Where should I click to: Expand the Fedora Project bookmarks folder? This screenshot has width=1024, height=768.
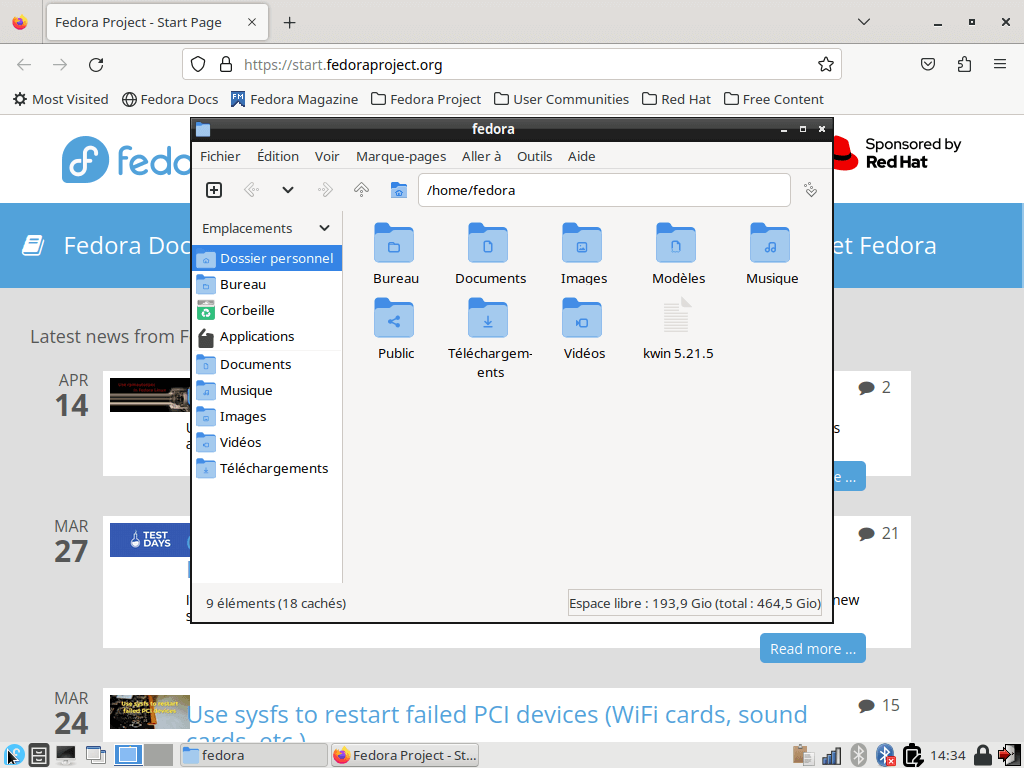click(426, 99)
